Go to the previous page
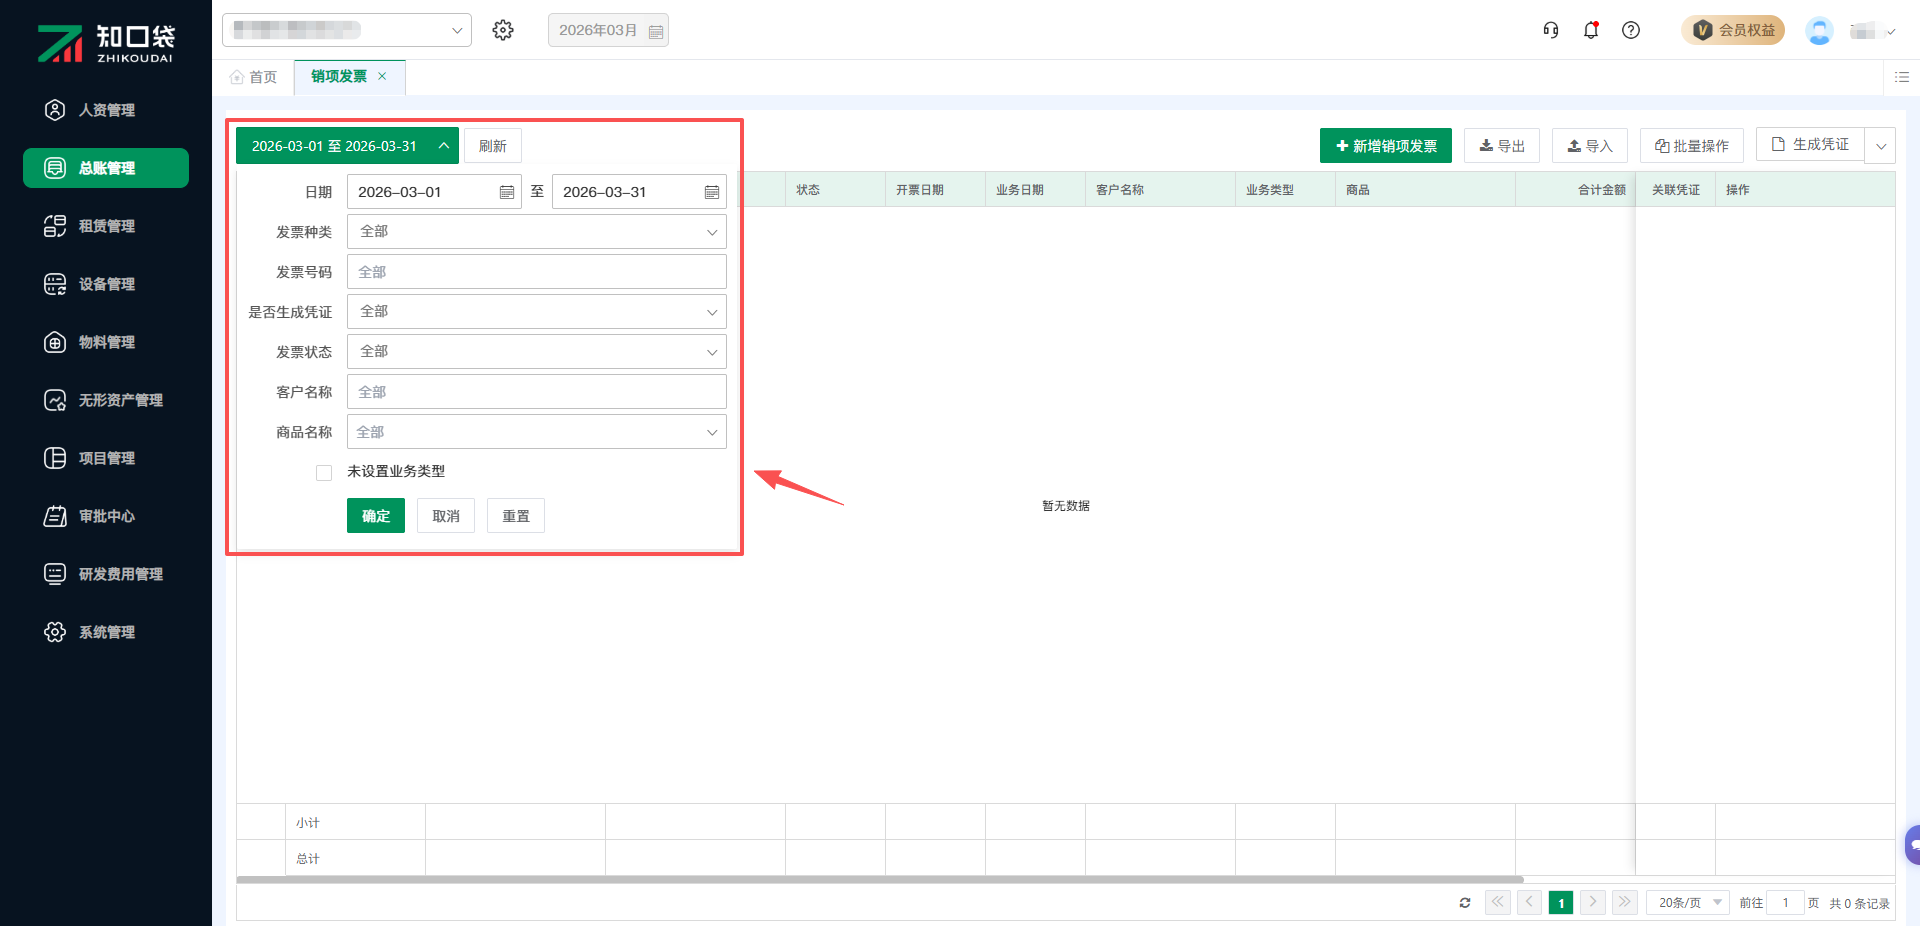This screenshot has width=1920, height=926. [x=1529, y=902]
